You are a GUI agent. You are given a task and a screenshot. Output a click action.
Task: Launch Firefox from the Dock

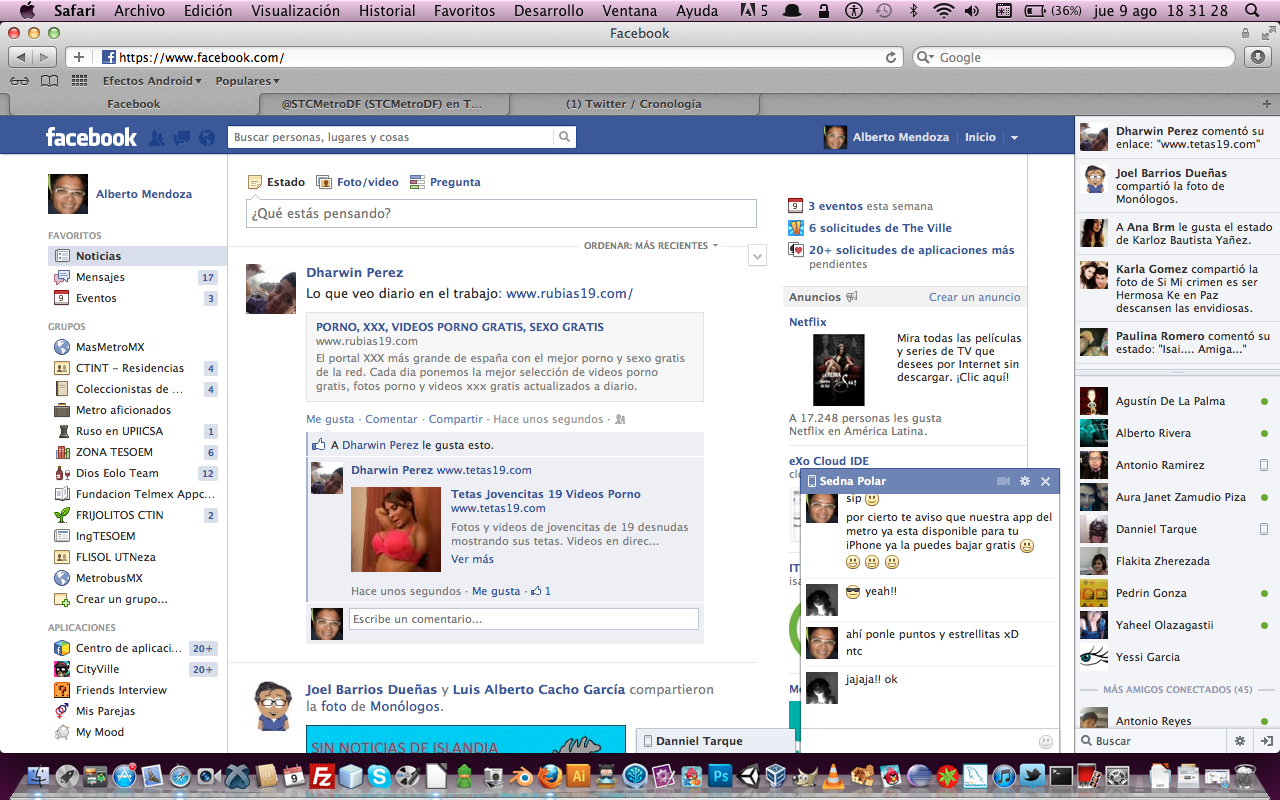click(550, 776)
